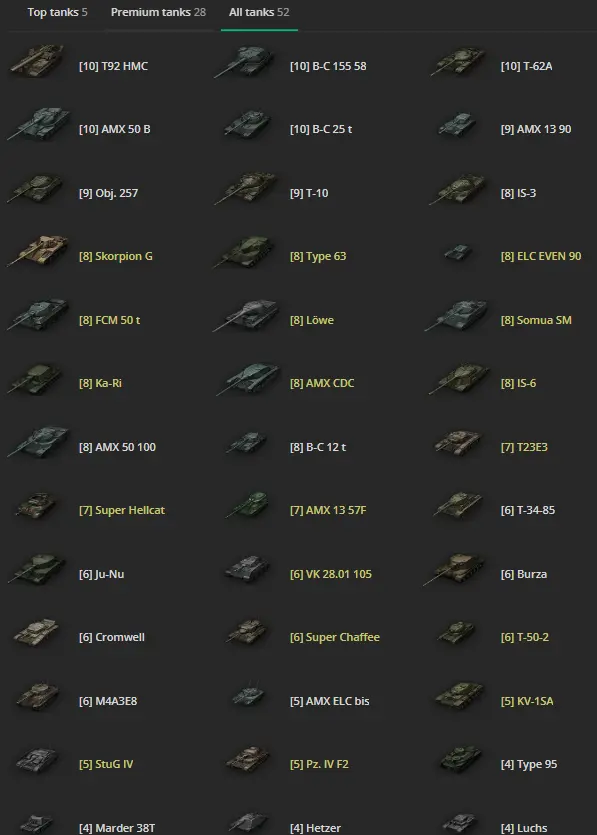Open the [6] VK 28.01 105 link
Viewport: 597px width, 835px height.
(331, 574)
